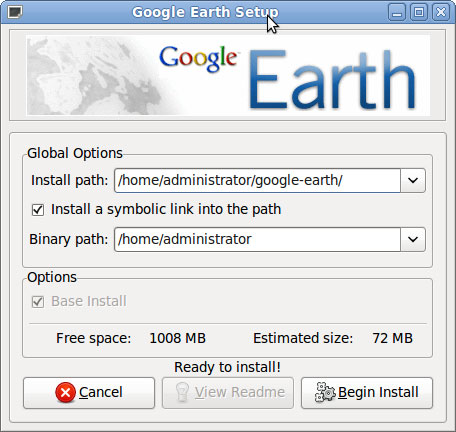The width and height of the screenshot is (456, 432).
Task: Click the Begin Install button
Action: (x=367, y=393)
